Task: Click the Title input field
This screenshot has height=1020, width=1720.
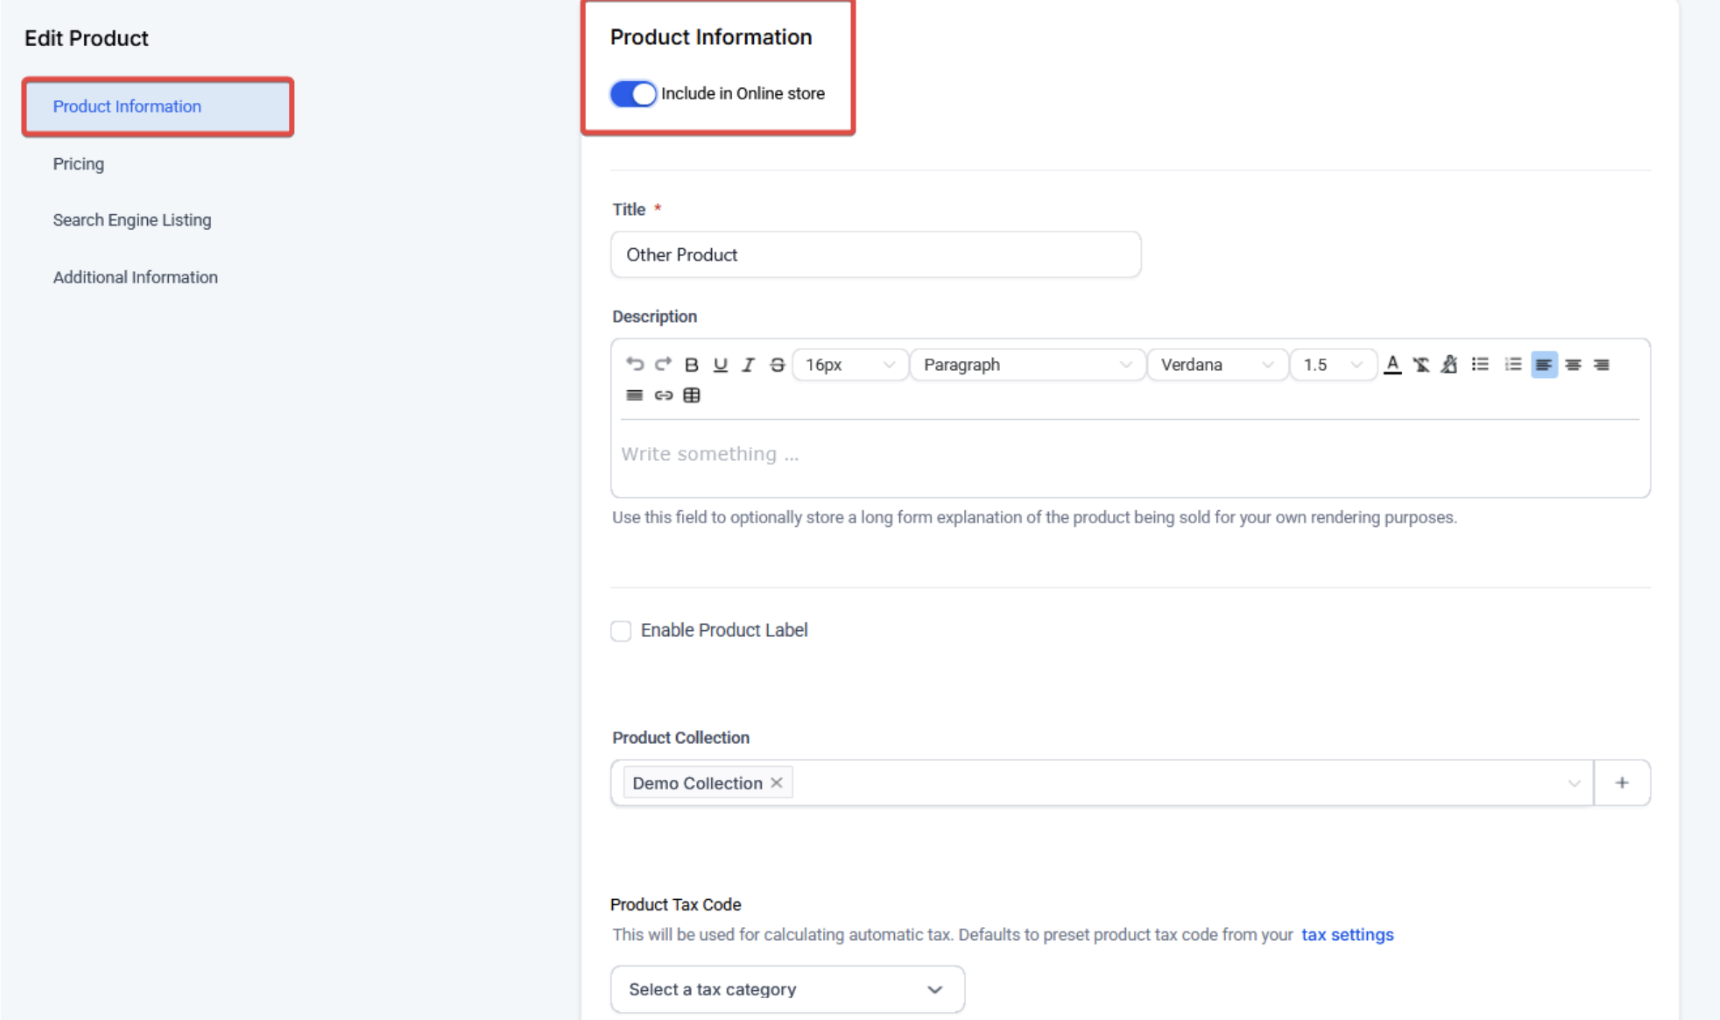Action: pos(875,255)
